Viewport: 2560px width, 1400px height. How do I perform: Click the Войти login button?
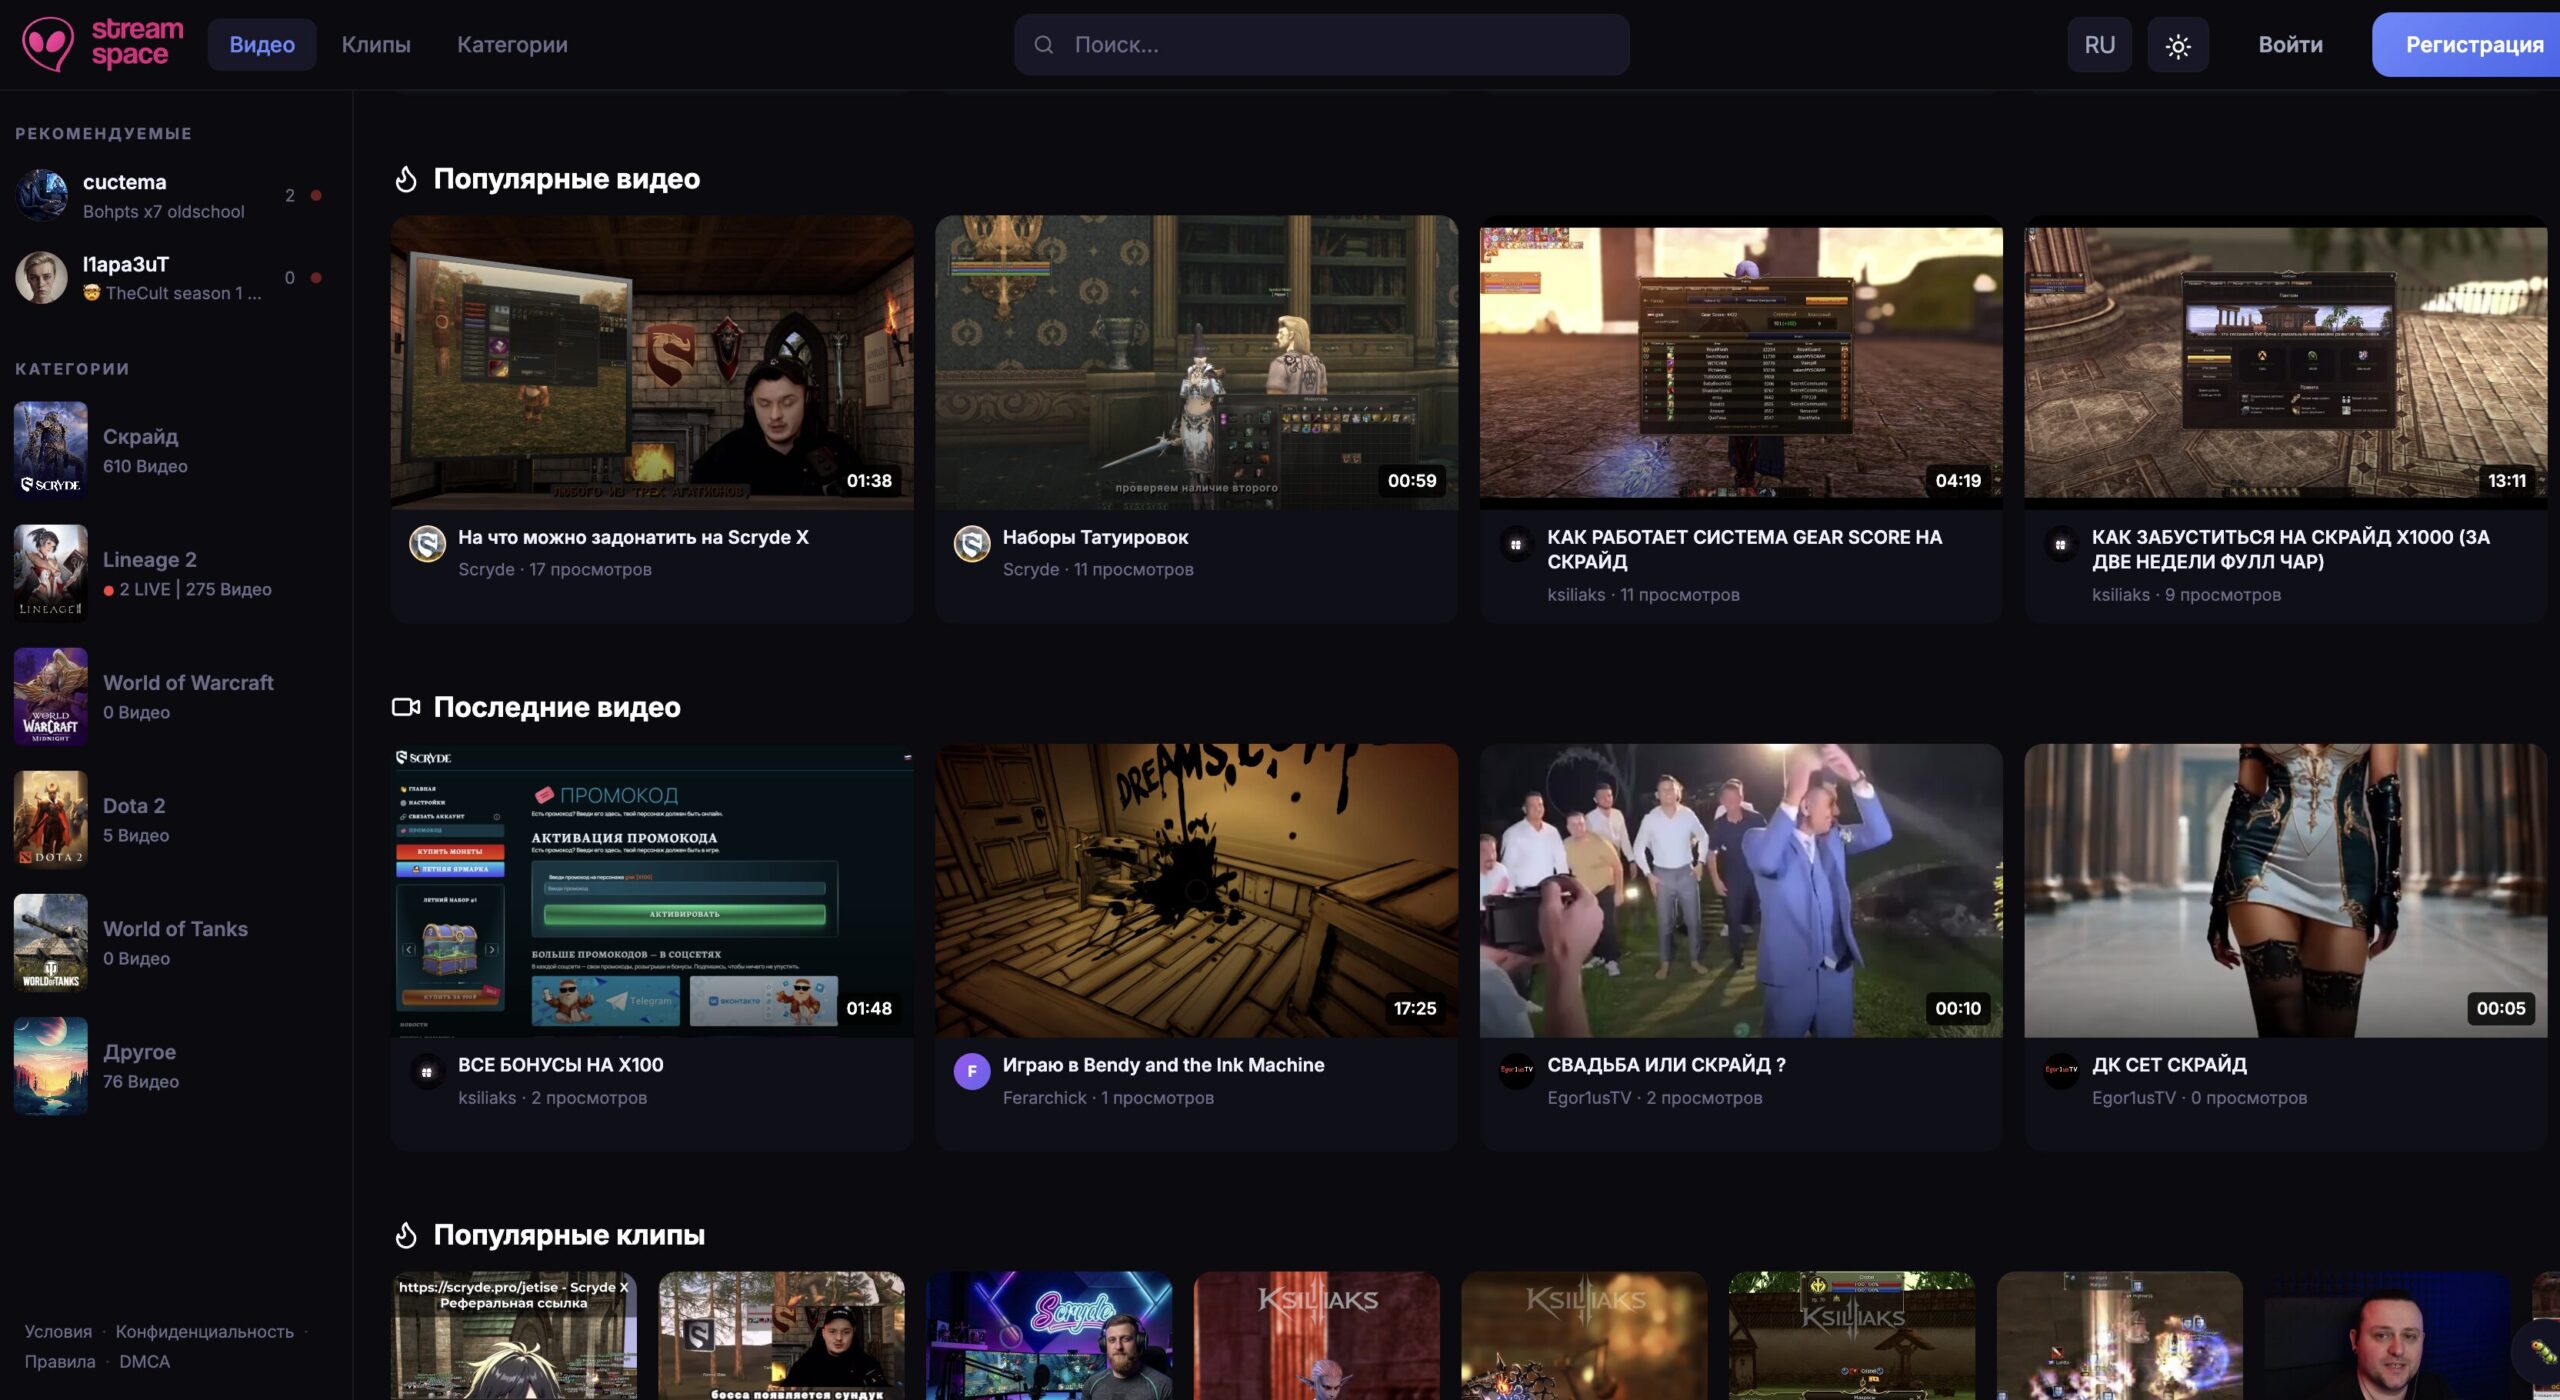[2290, 45]
